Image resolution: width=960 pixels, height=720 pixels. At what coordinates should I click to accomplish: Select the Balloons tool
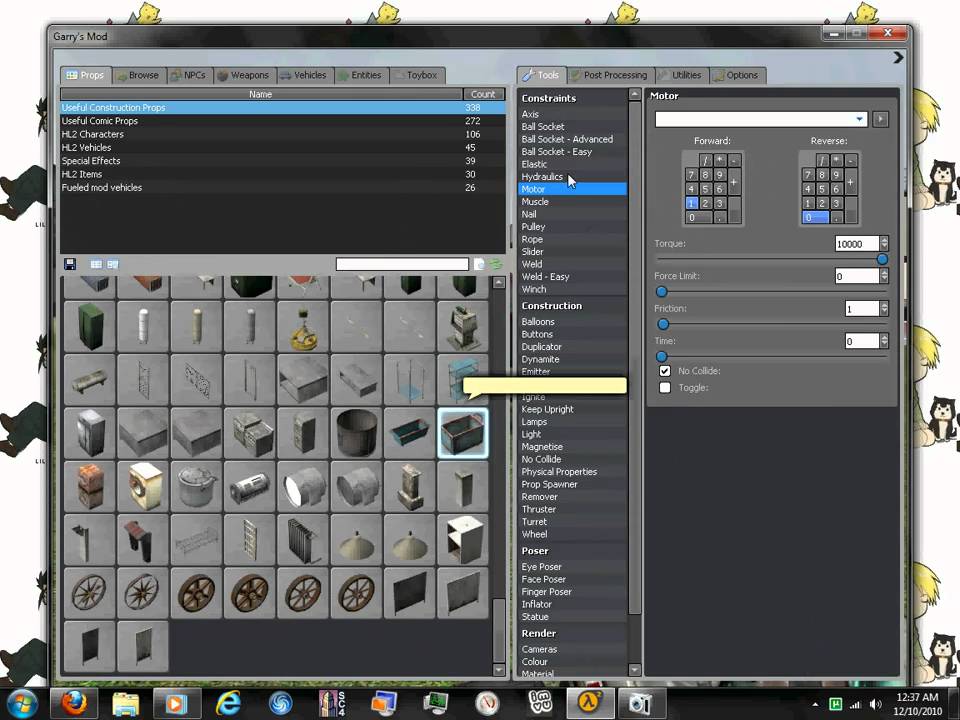[x=572, y=322]
